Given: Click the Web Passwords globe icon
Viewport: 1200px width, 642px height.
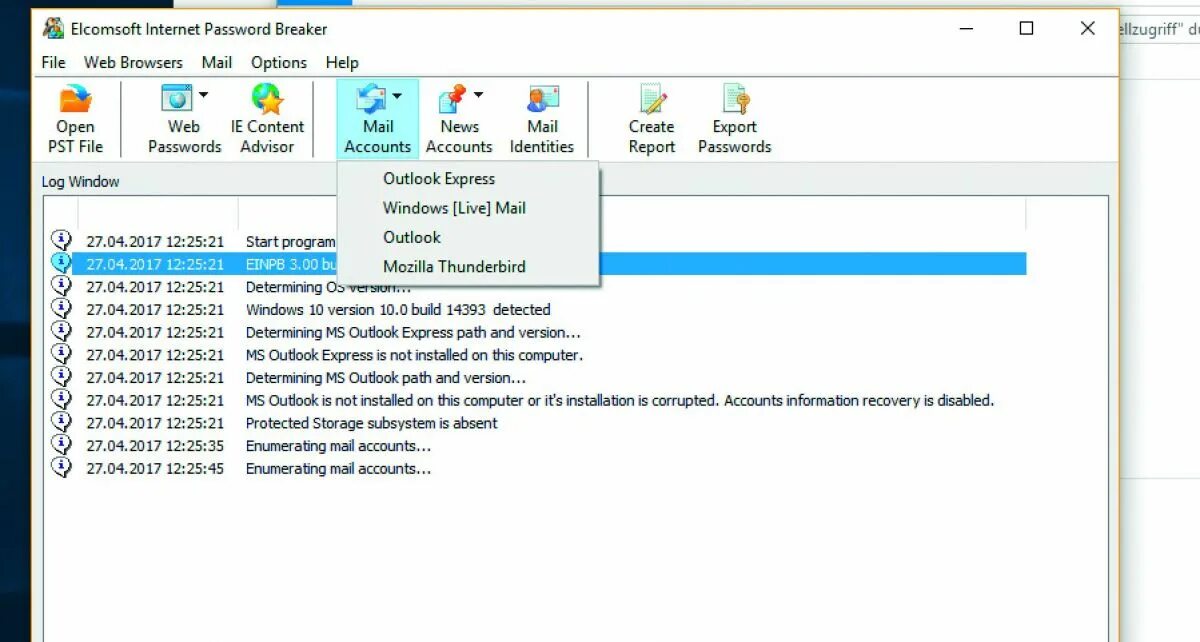Looking at the screenshot, I should click(177, 98).
